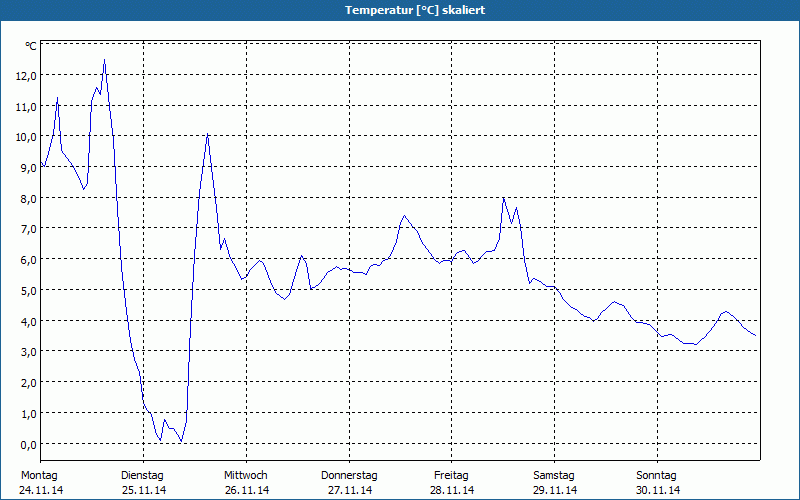Viewport: 800px width, 500px height.
Task: Select the 29.11.14 date label
Action: coord(555,490)
